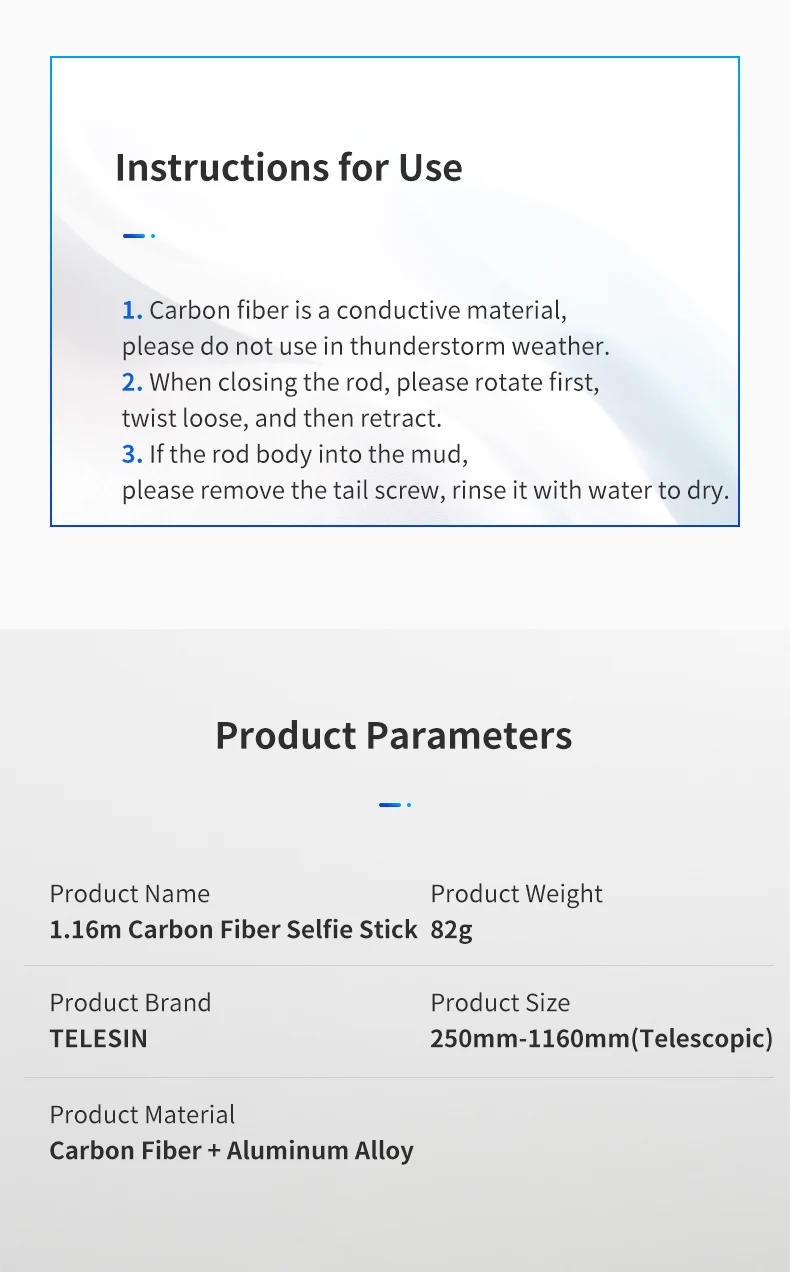This screenshot has width=790, height=1272.
Task: Select the blue number 2 instruction marker
Action: click(132, 383)
